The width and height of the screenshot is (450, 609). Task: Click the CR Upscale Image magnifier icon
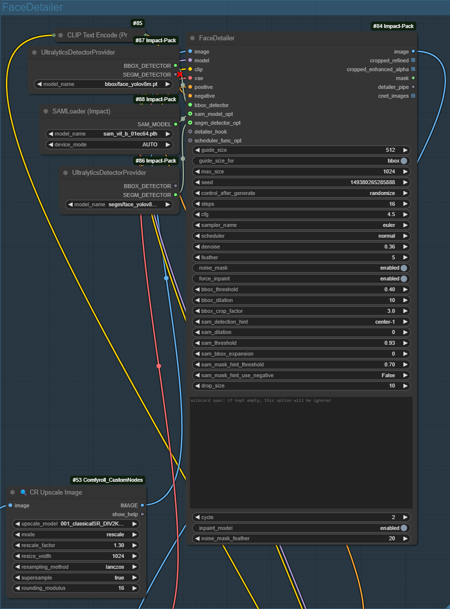23,492
